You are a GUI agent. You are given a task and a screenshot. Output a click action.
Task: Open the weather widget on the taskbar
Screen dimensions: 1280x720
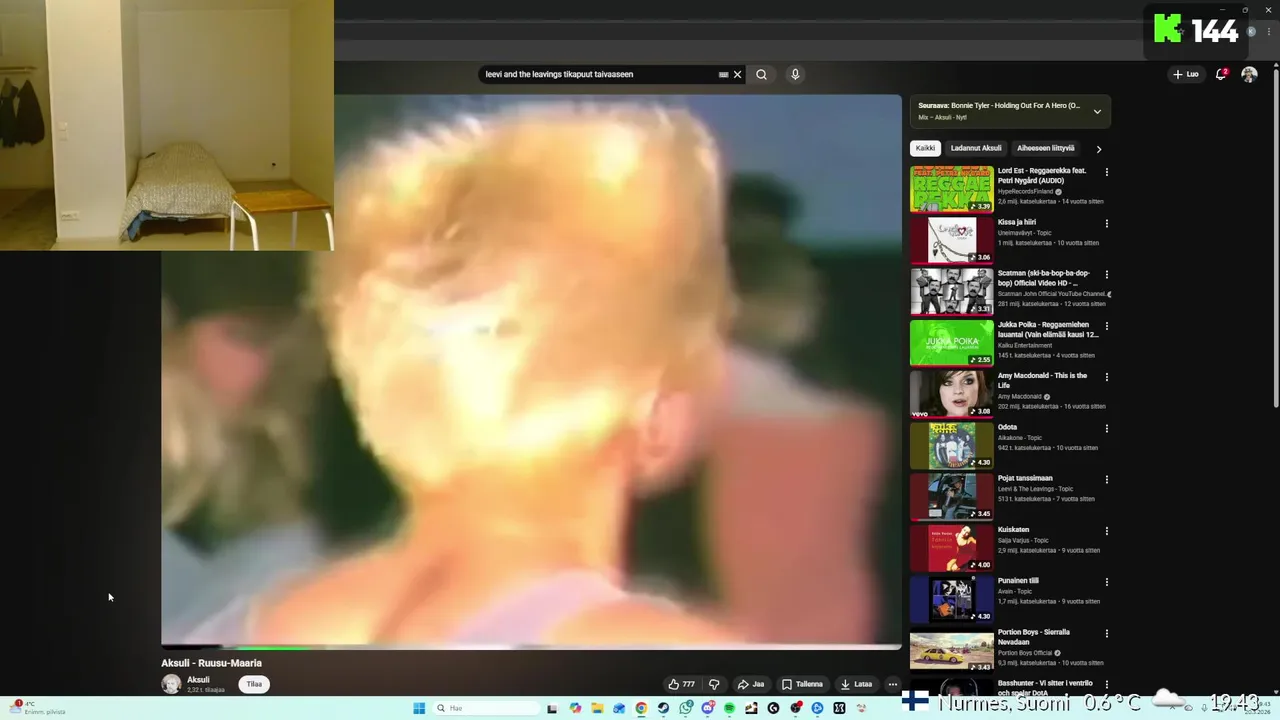coord(36,707)
